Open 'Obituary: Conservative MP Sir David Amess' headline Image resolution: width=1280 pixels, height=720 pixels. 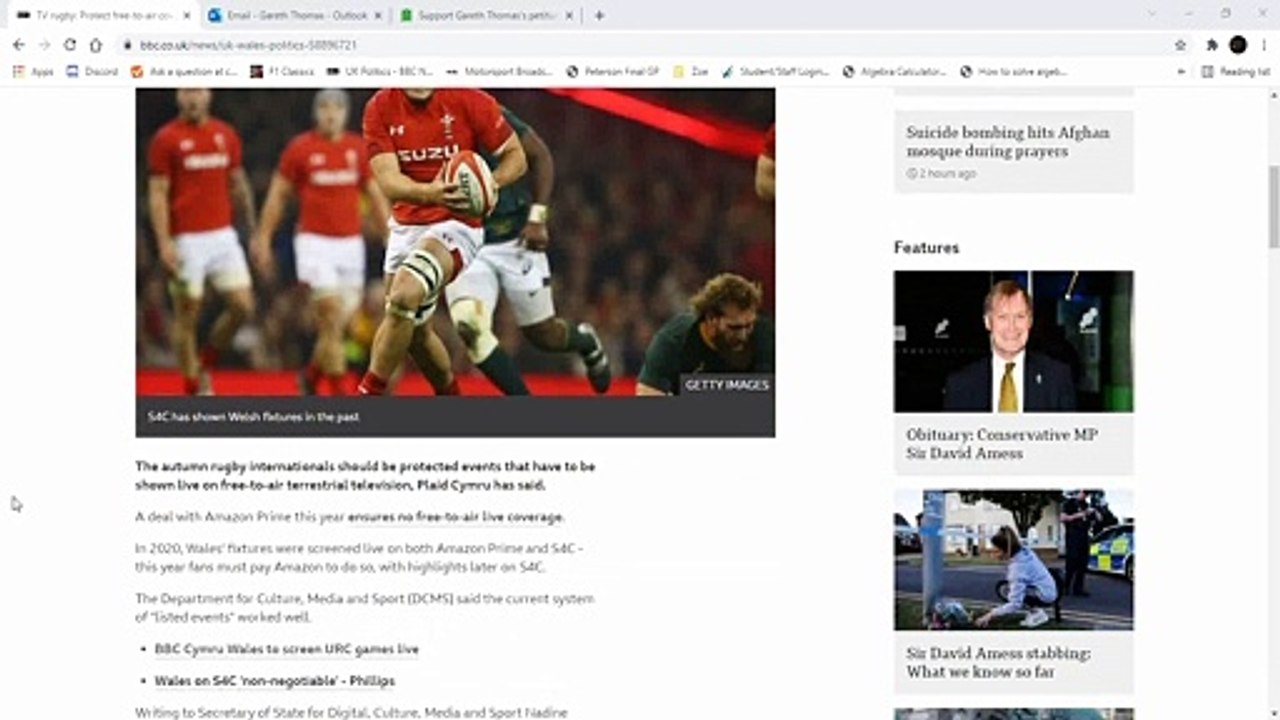(x=1001, y=444)
